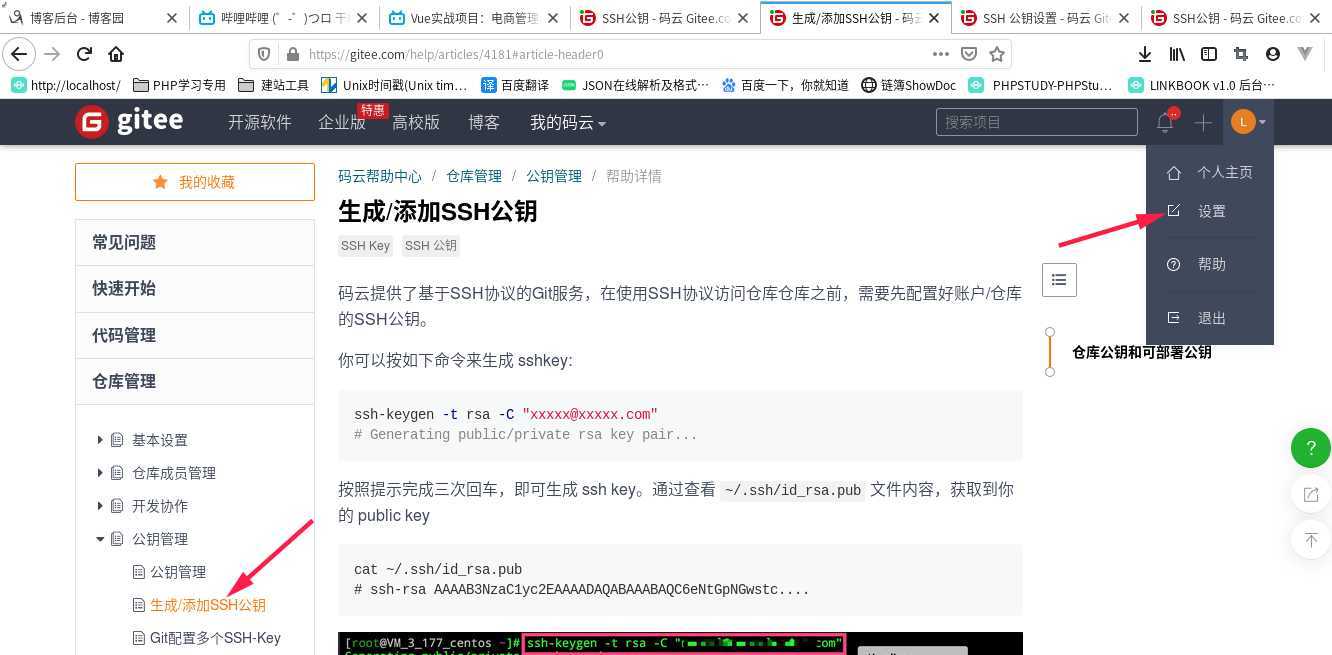Toggle the browser sidebar panel icon
The width and height of the screenshot is (1332, 655).
1208,54
